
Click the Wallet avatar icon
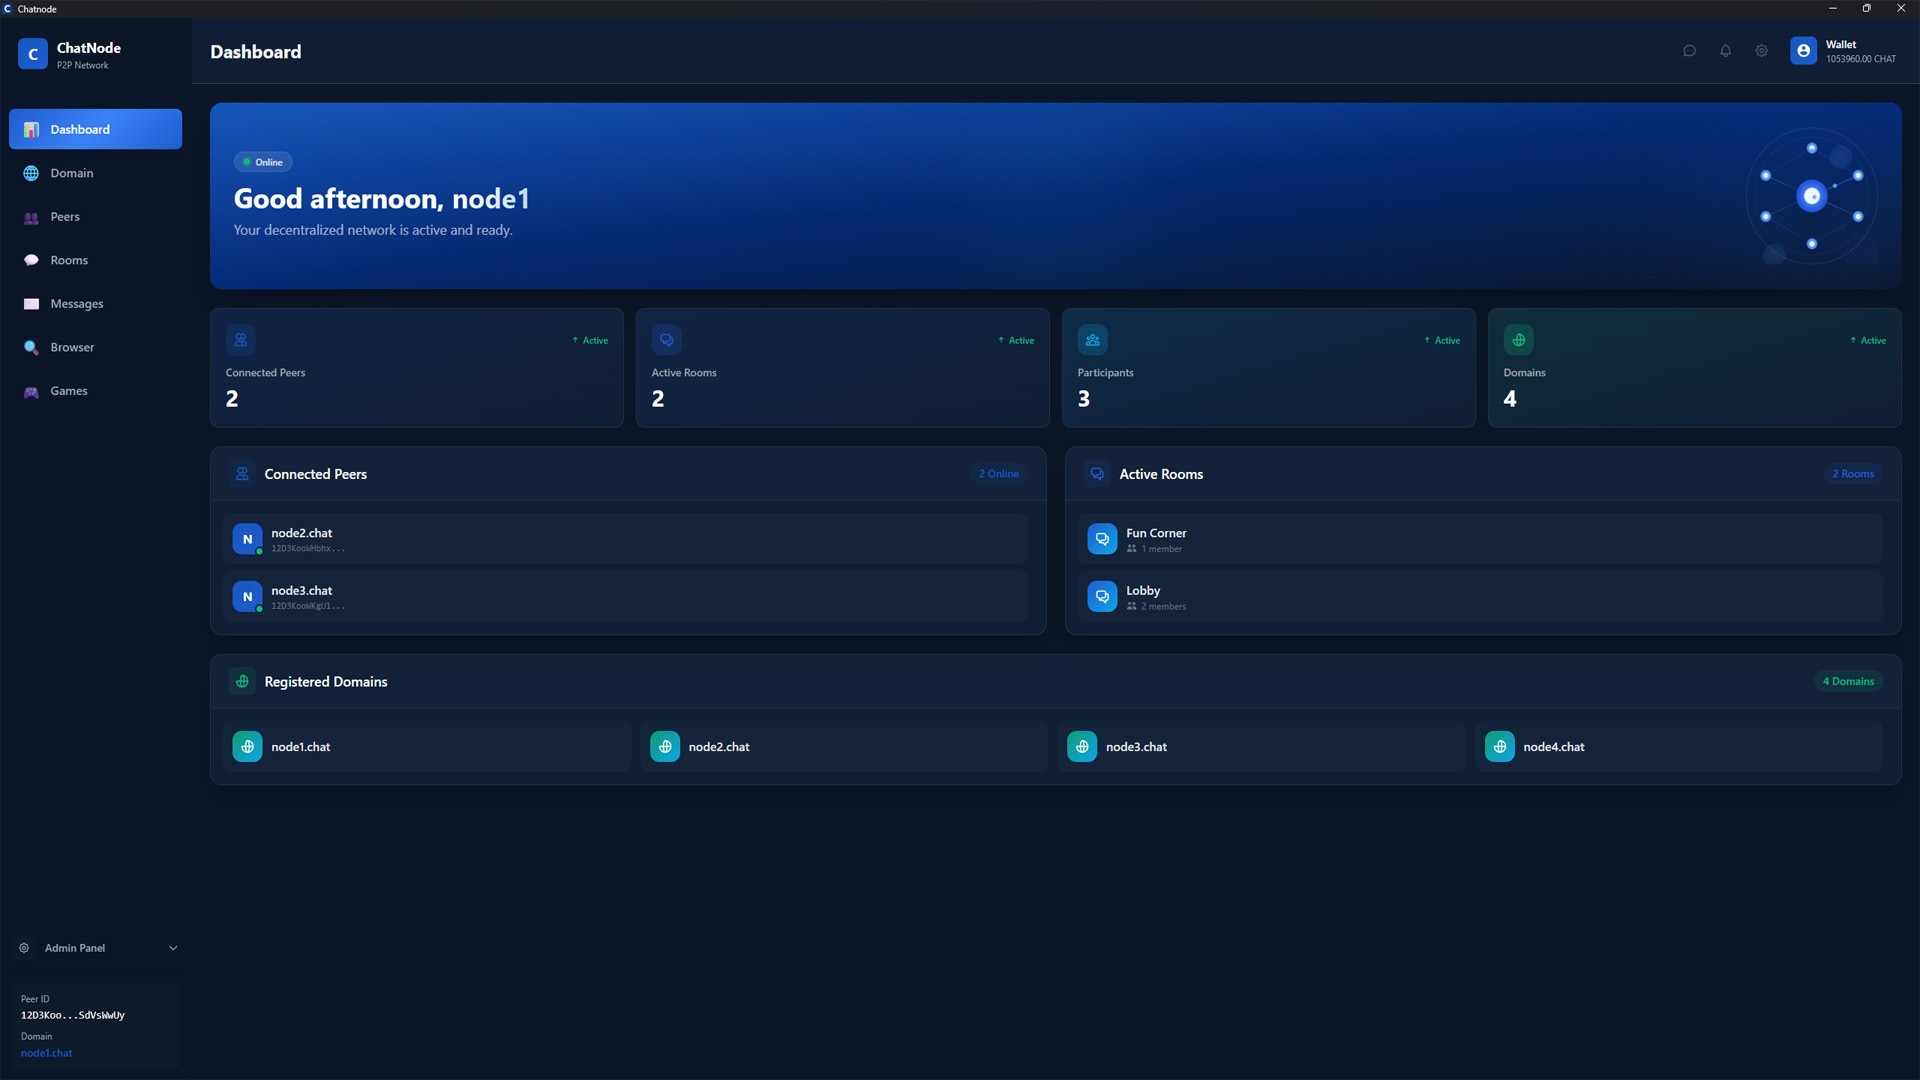[1803, 51]
